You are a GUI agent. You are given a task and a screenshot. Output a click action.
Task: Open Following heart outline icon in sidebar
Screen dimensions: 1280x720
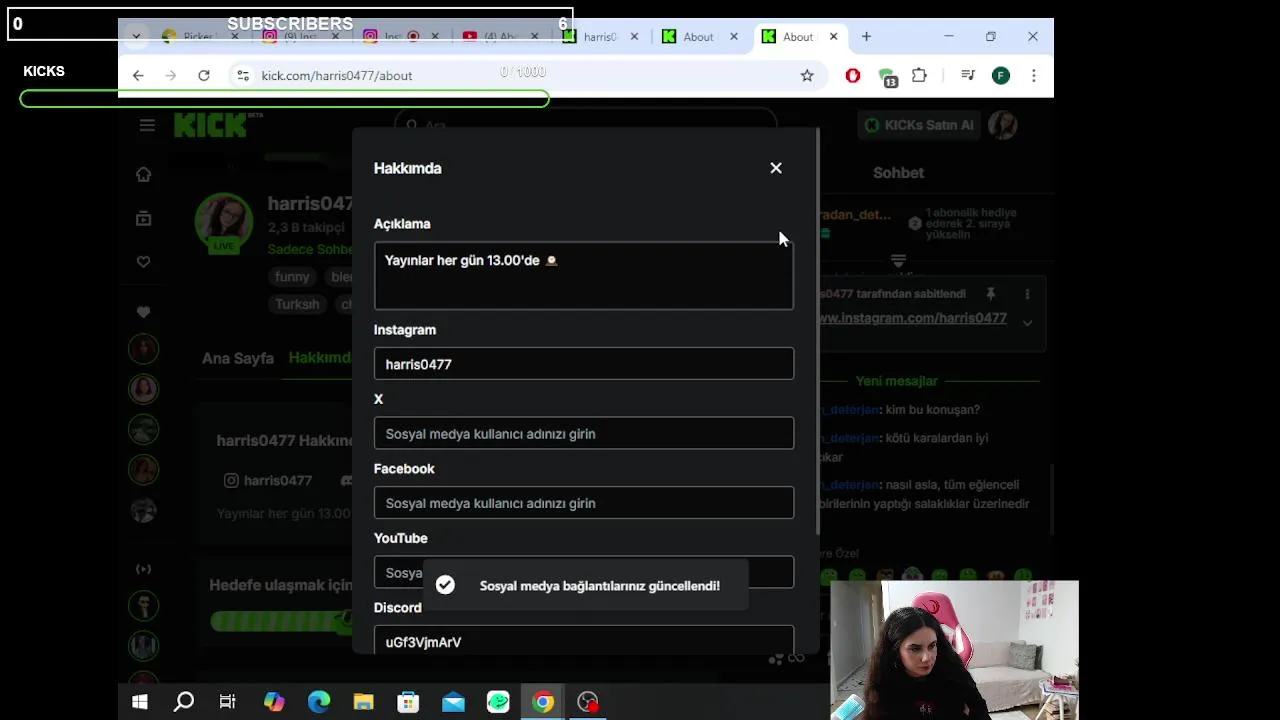click(144, 262)
